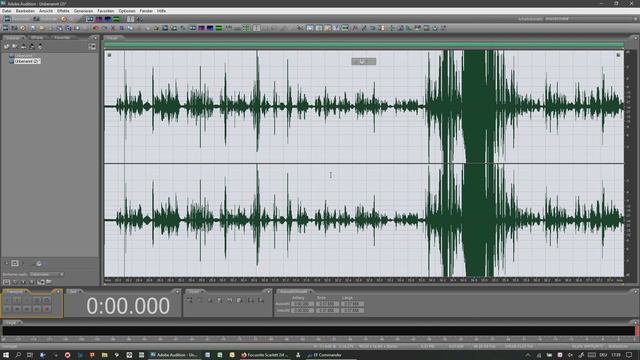The width and height of the screenshot is (640, 360).
Task: Jump to end with transport button
Action: tap(37, 309)
